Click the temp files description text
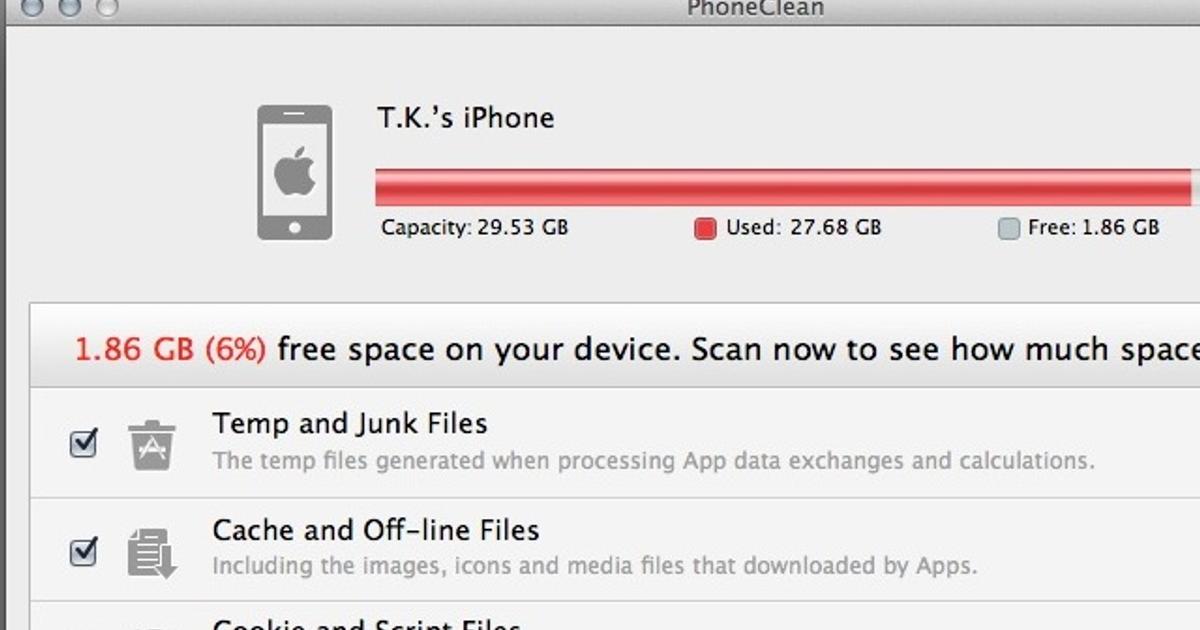This screenshot has width=1200, height=630. point(653,461)
